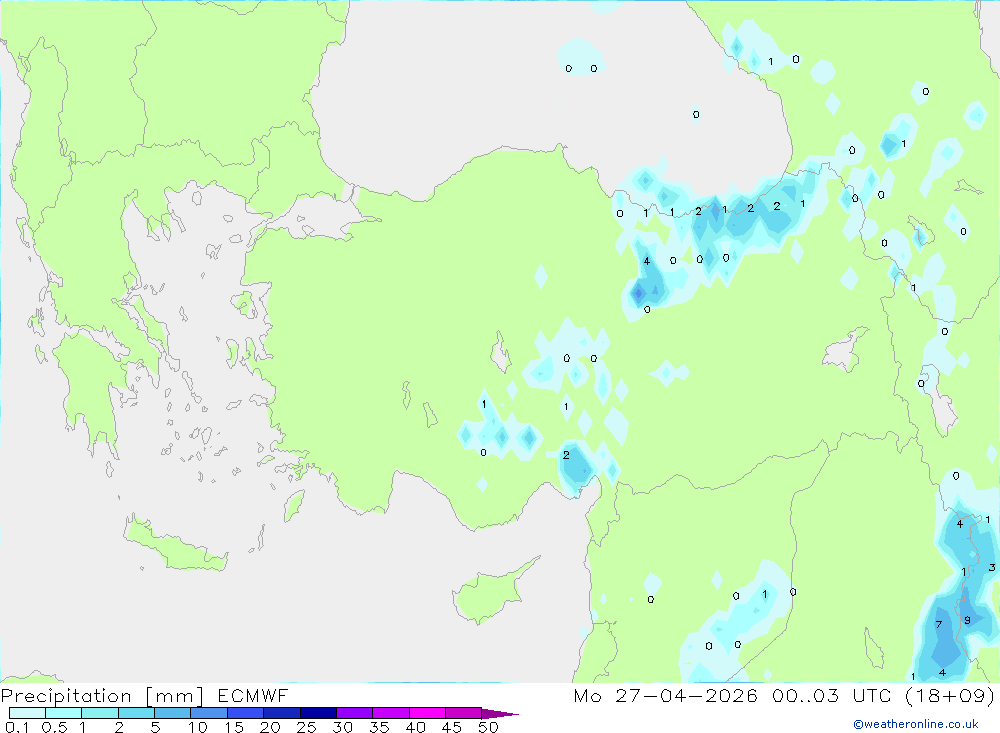Click the '35' legend scale label
The width and height of the screenshot is (1000, 733).
click(x=379, y=727)
